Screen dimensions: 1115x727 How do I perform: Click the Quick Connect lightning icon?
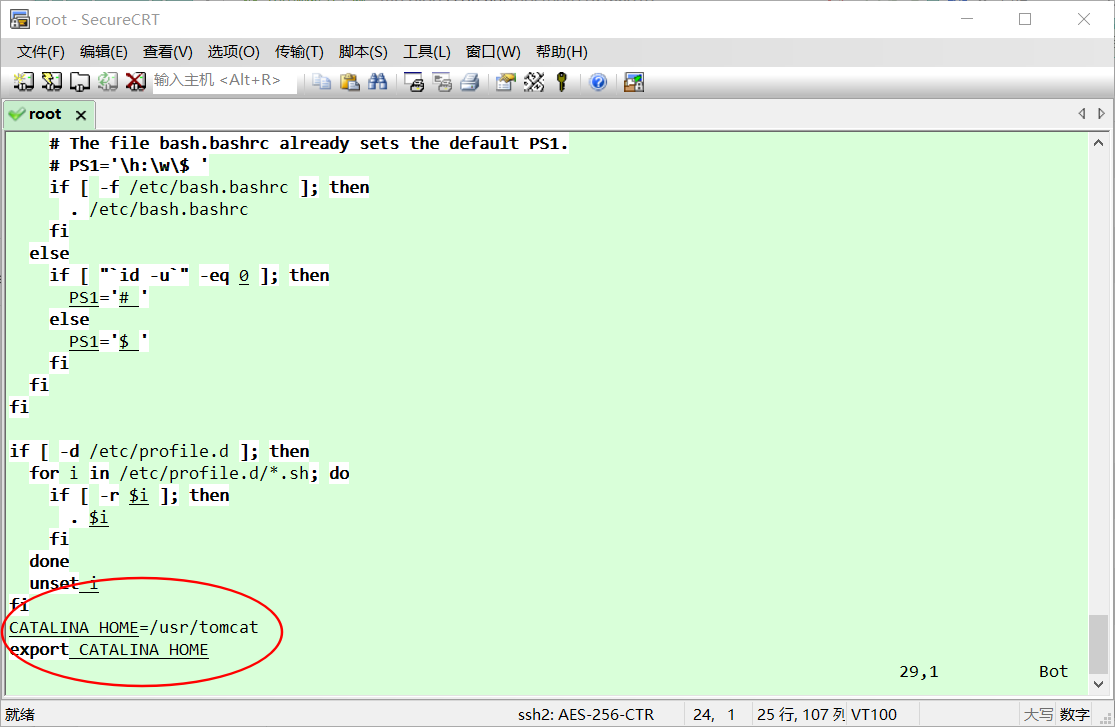tap(51, 82)
